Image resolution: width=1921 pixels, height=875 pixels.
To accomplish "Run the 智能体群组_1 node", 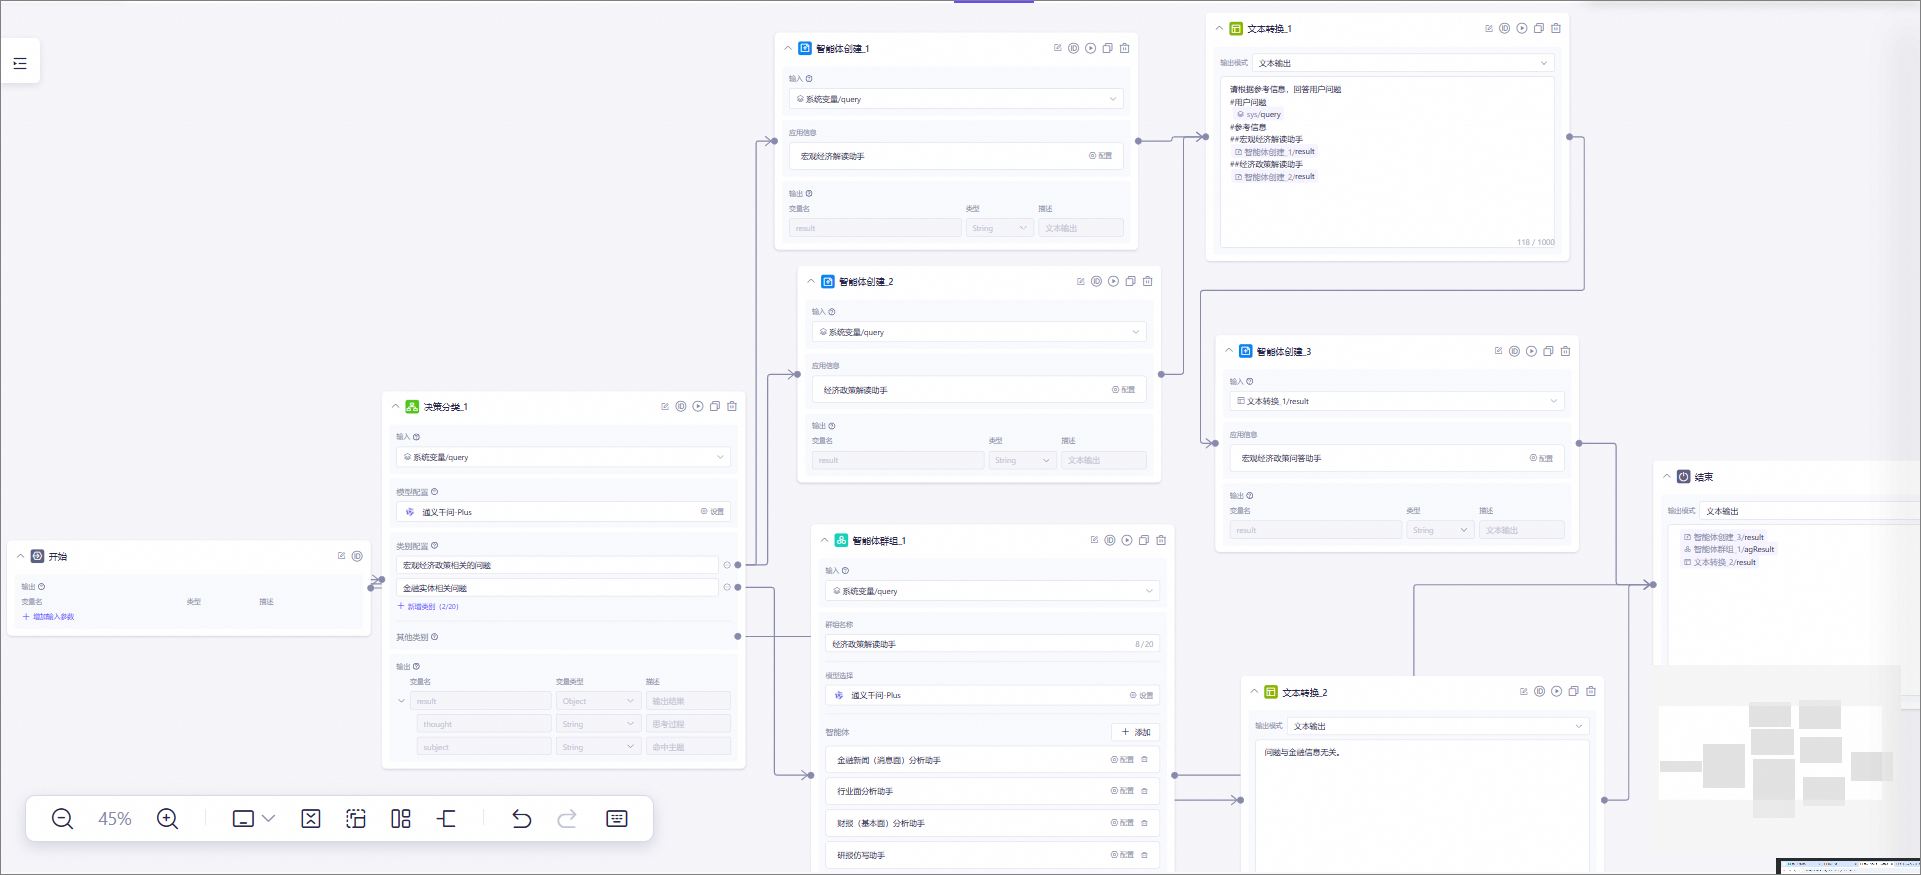I will [1127, 540].
